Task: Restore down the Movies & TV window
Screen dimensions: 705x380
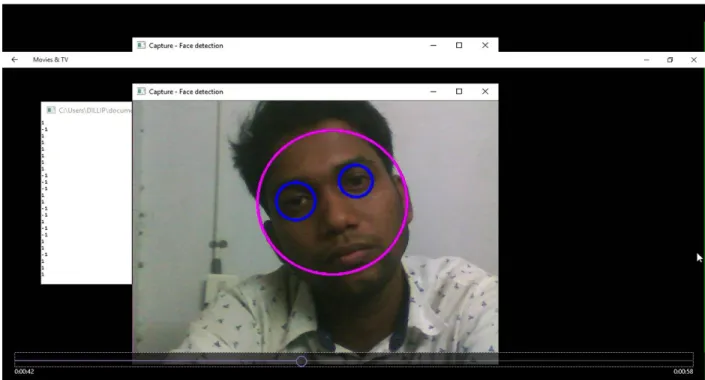Action: coord(670,60)
